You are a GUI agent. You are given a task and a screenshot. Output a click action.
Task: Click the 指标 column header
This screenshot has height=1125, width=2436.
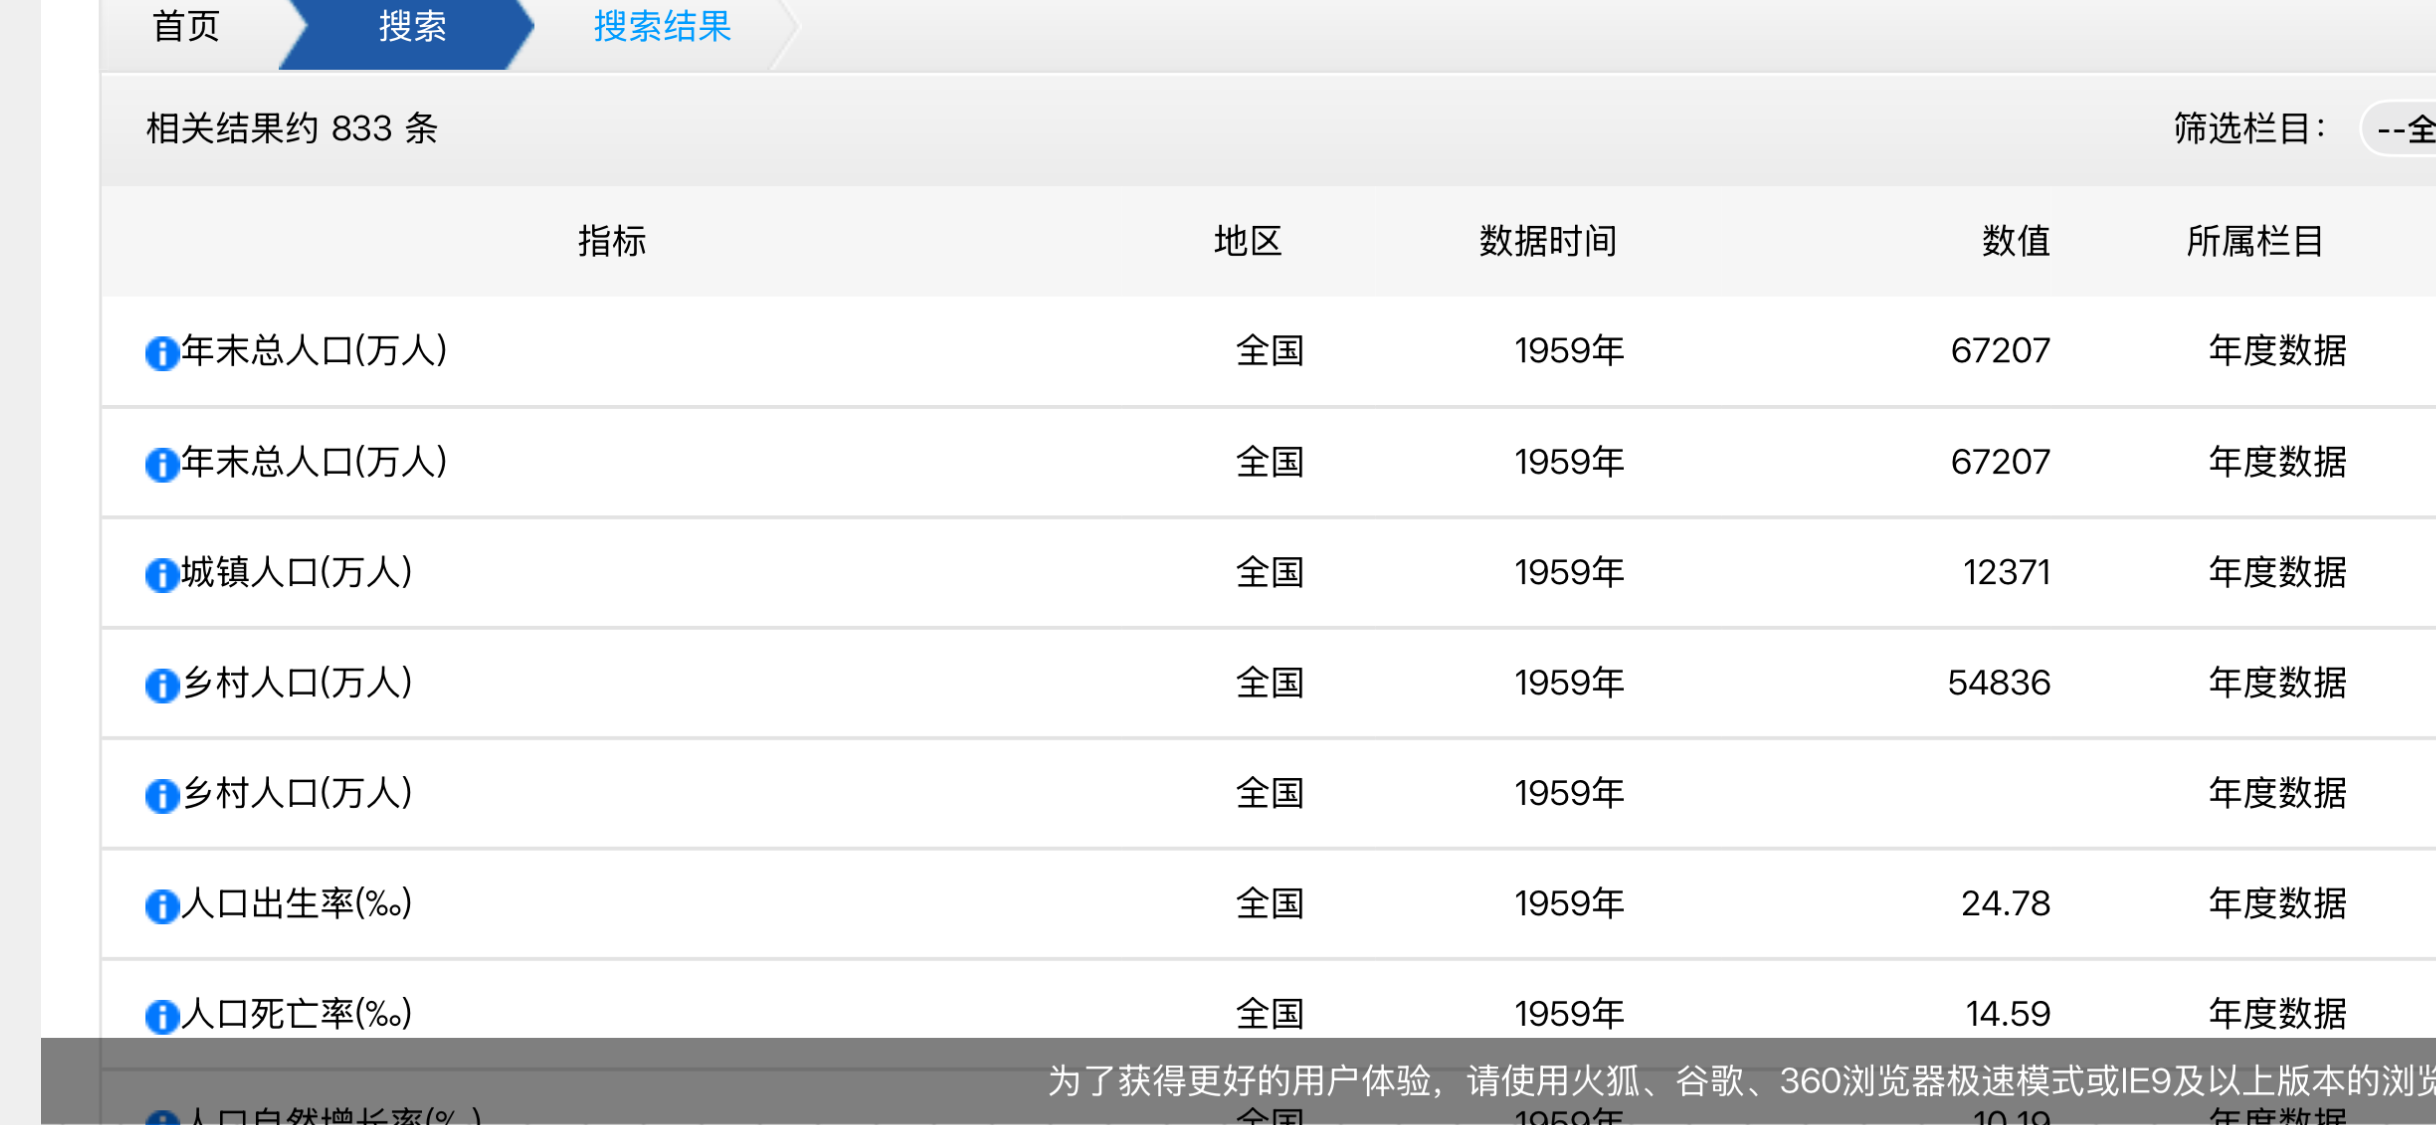tap(611, 241)
